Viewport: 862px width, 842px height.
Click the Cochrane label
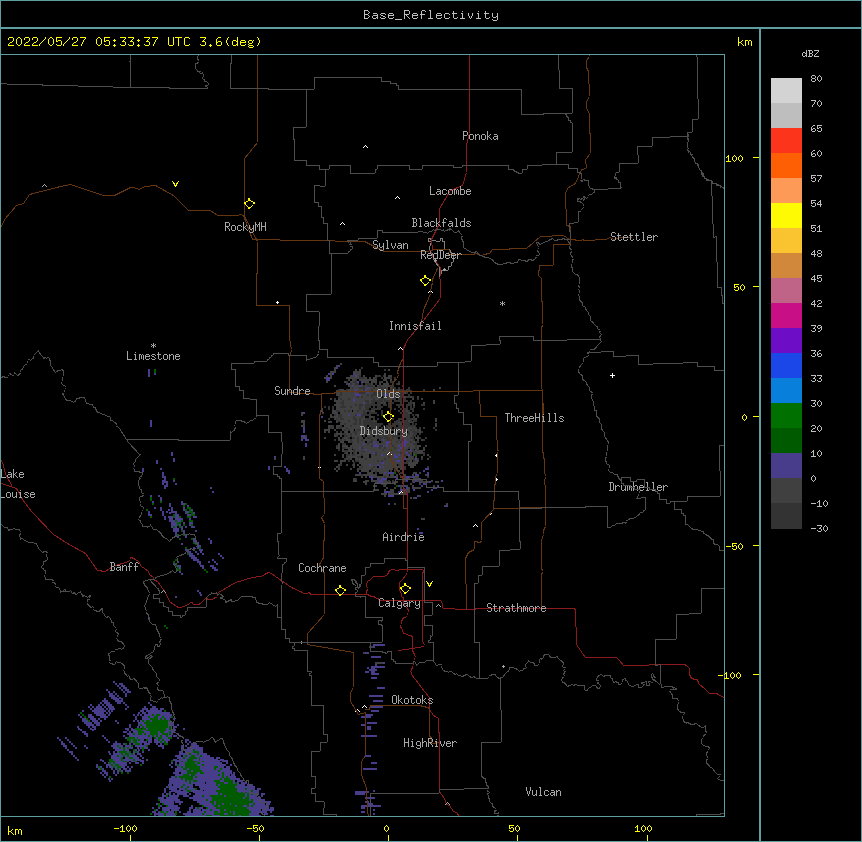(x=322, y=568)
